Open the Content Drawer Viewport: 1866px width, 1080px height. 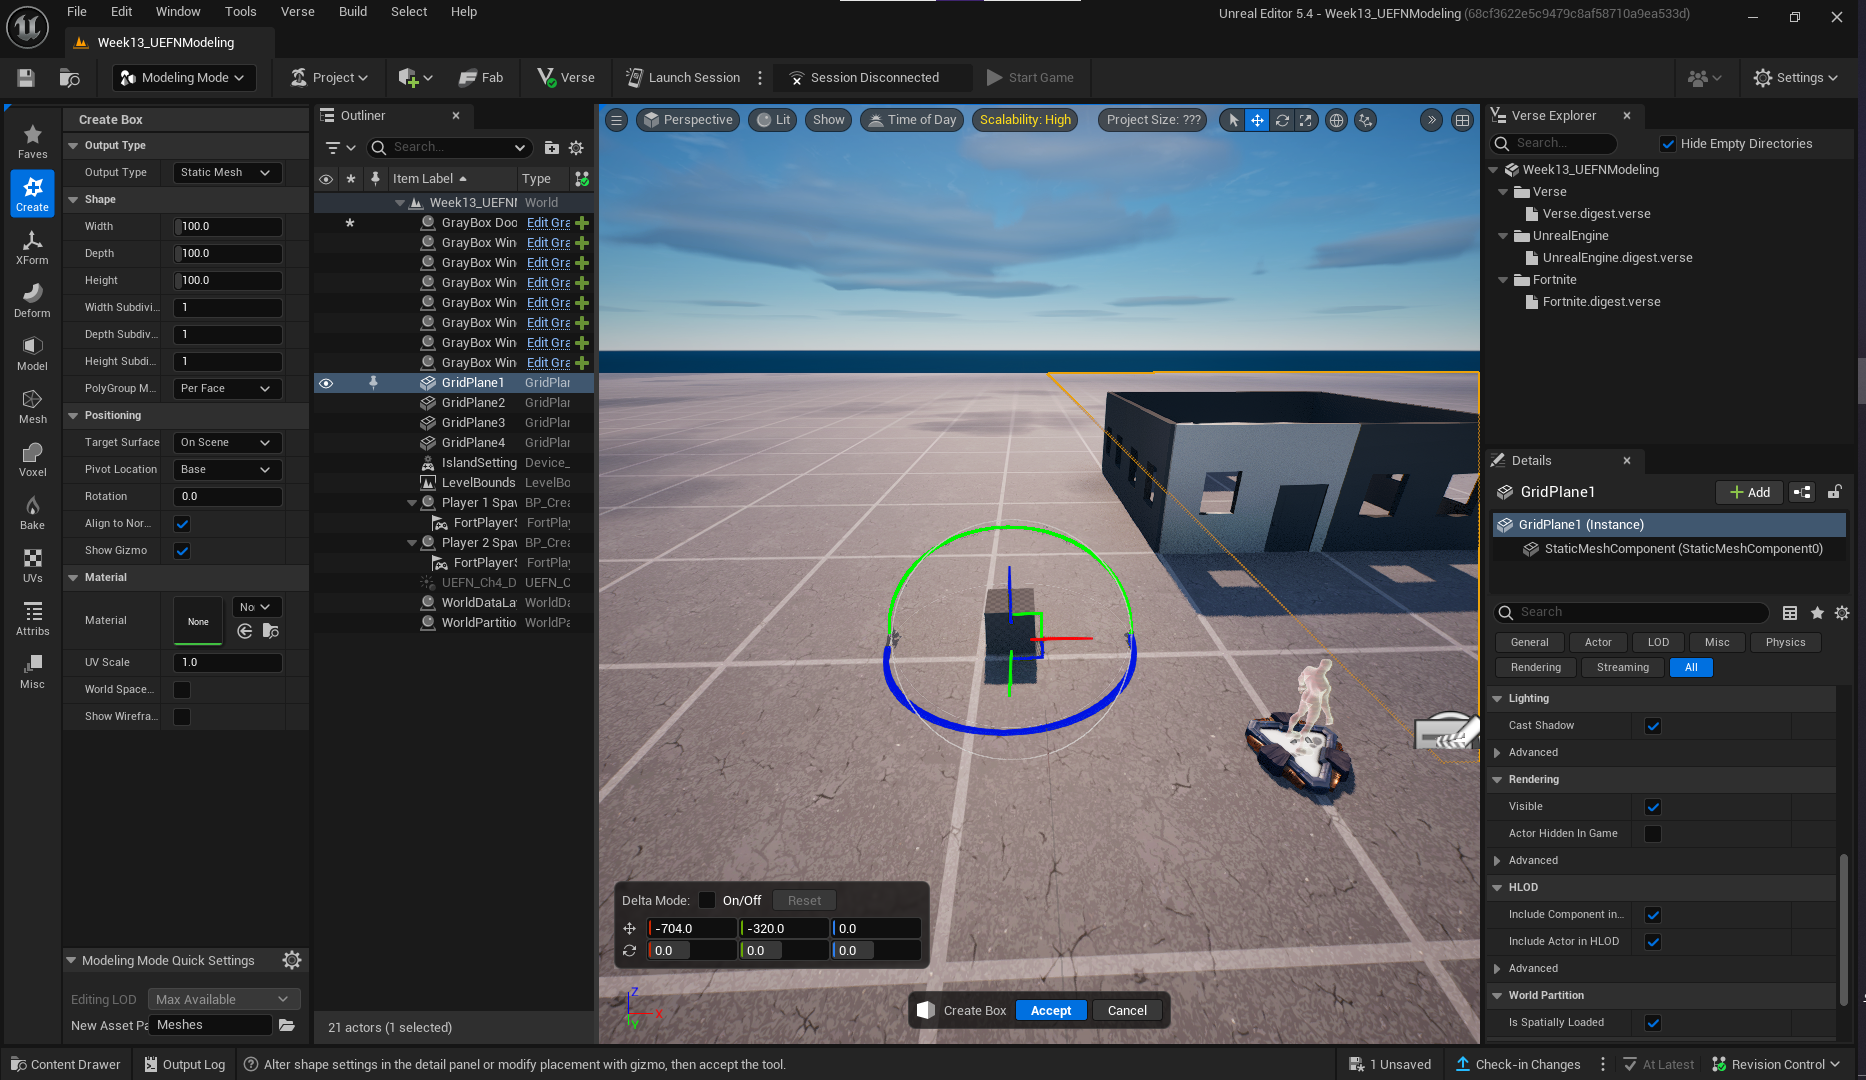click(x=65, y=1065)
